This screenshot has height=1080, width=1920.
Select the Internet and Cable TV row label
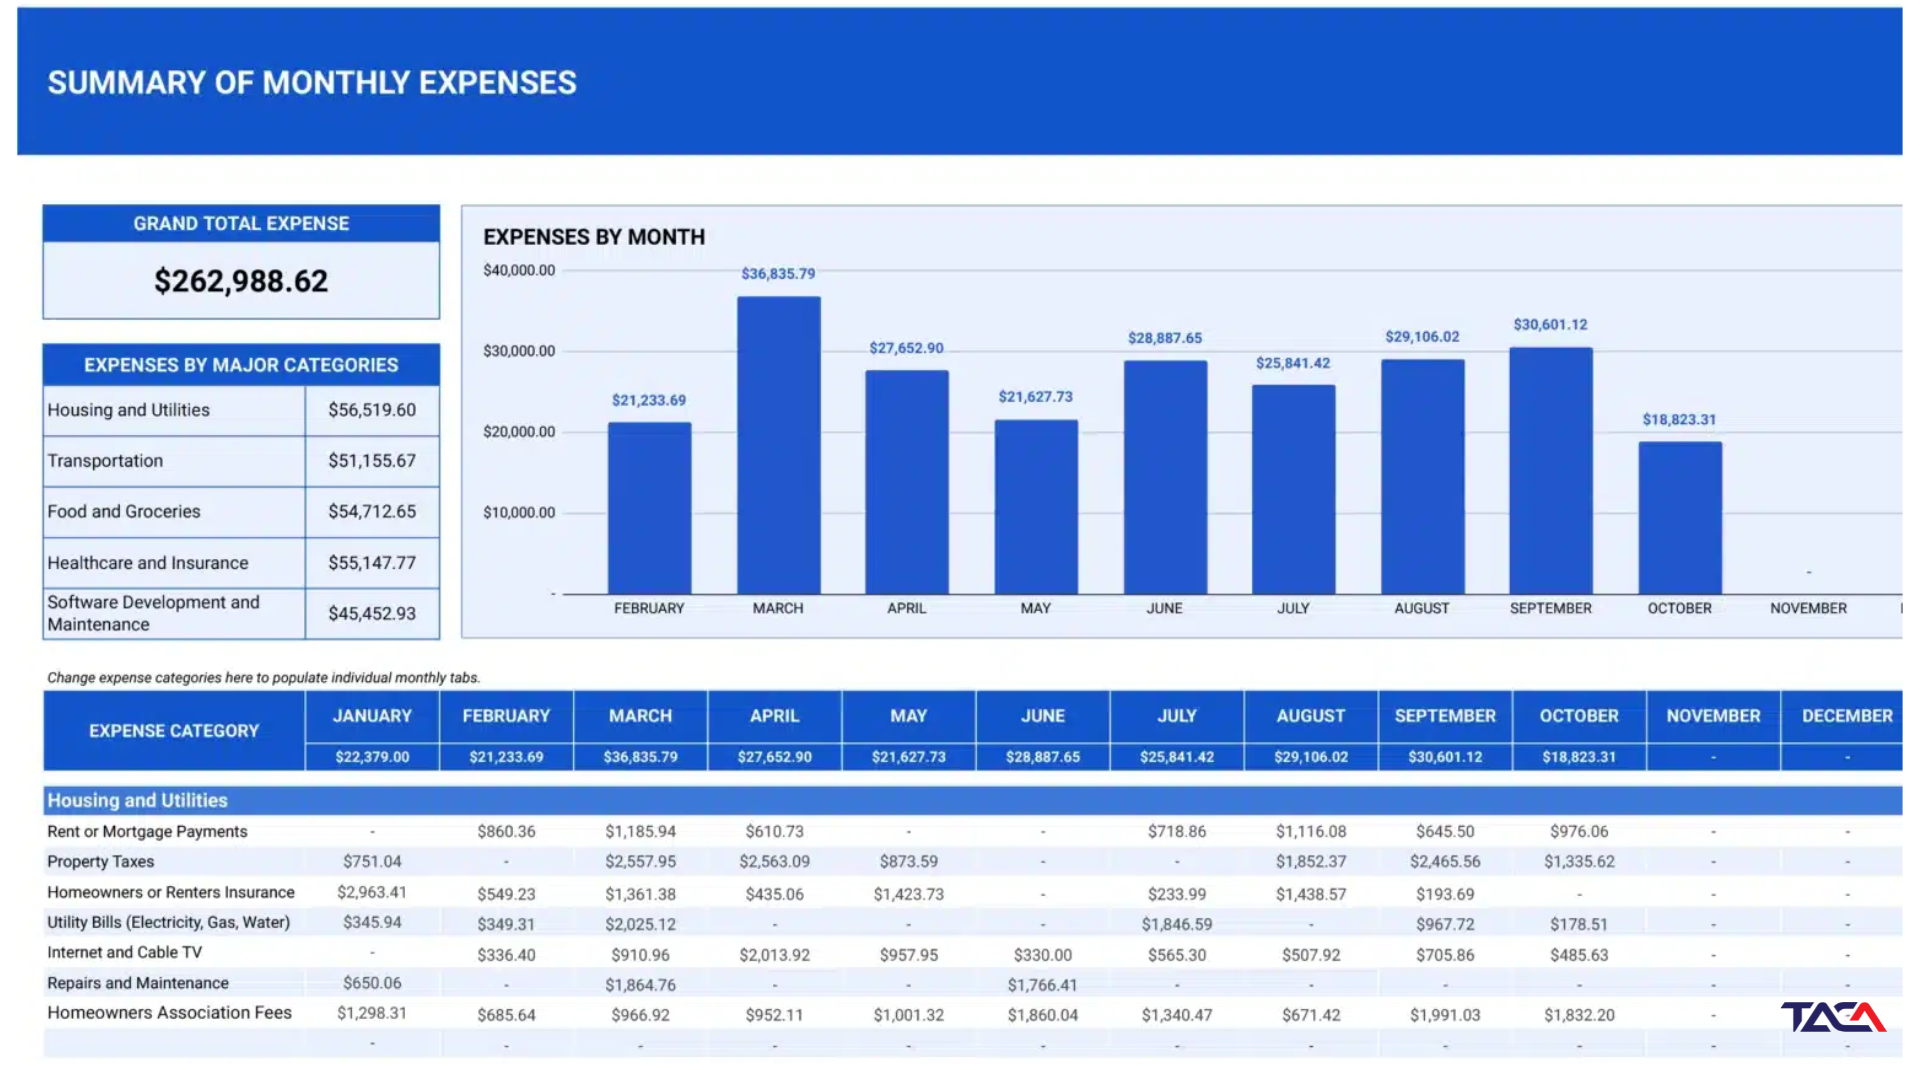pos(125,952)
